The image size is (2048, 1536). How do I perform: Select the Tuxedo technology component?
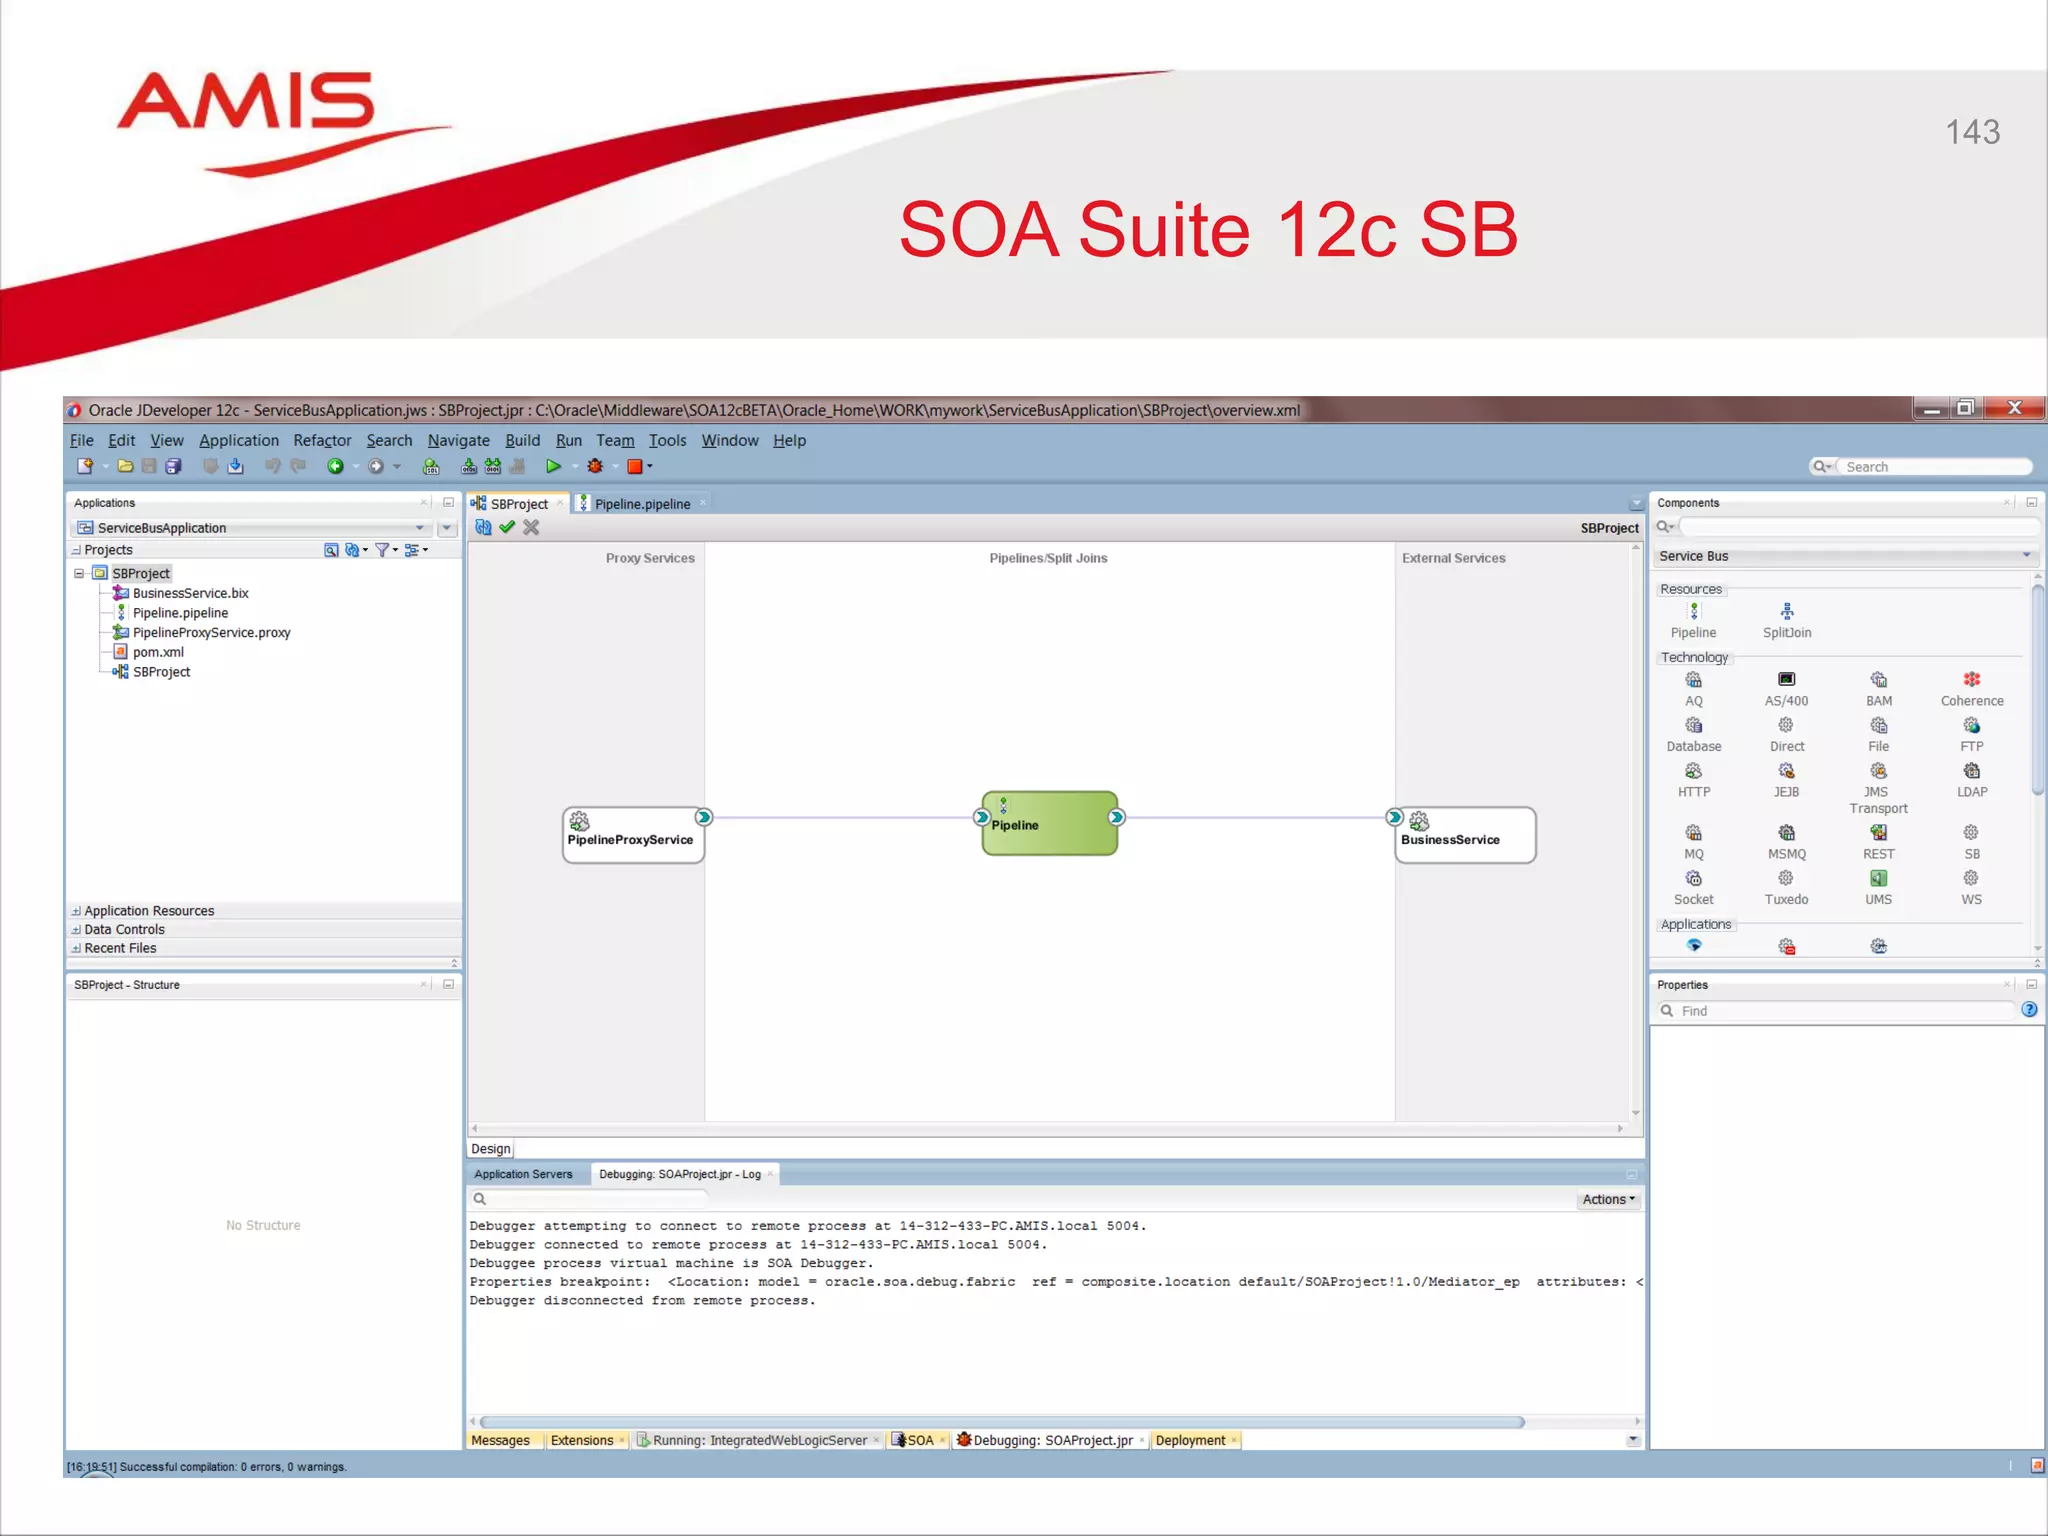[x=1786, y=888]
